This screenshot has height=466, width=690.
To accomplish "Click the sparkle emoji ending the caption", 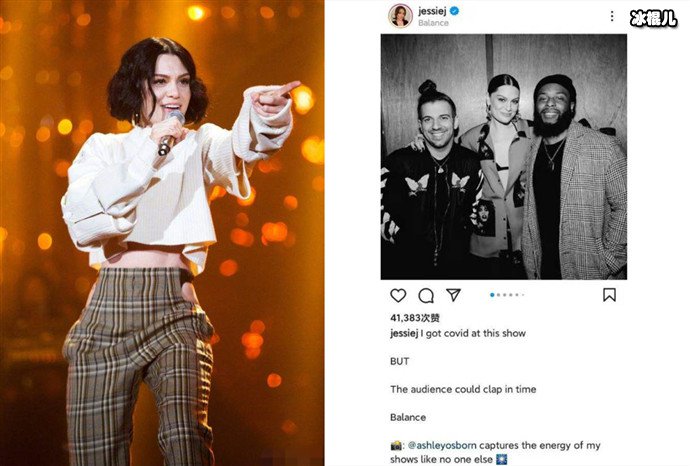I will coord(502,460).
